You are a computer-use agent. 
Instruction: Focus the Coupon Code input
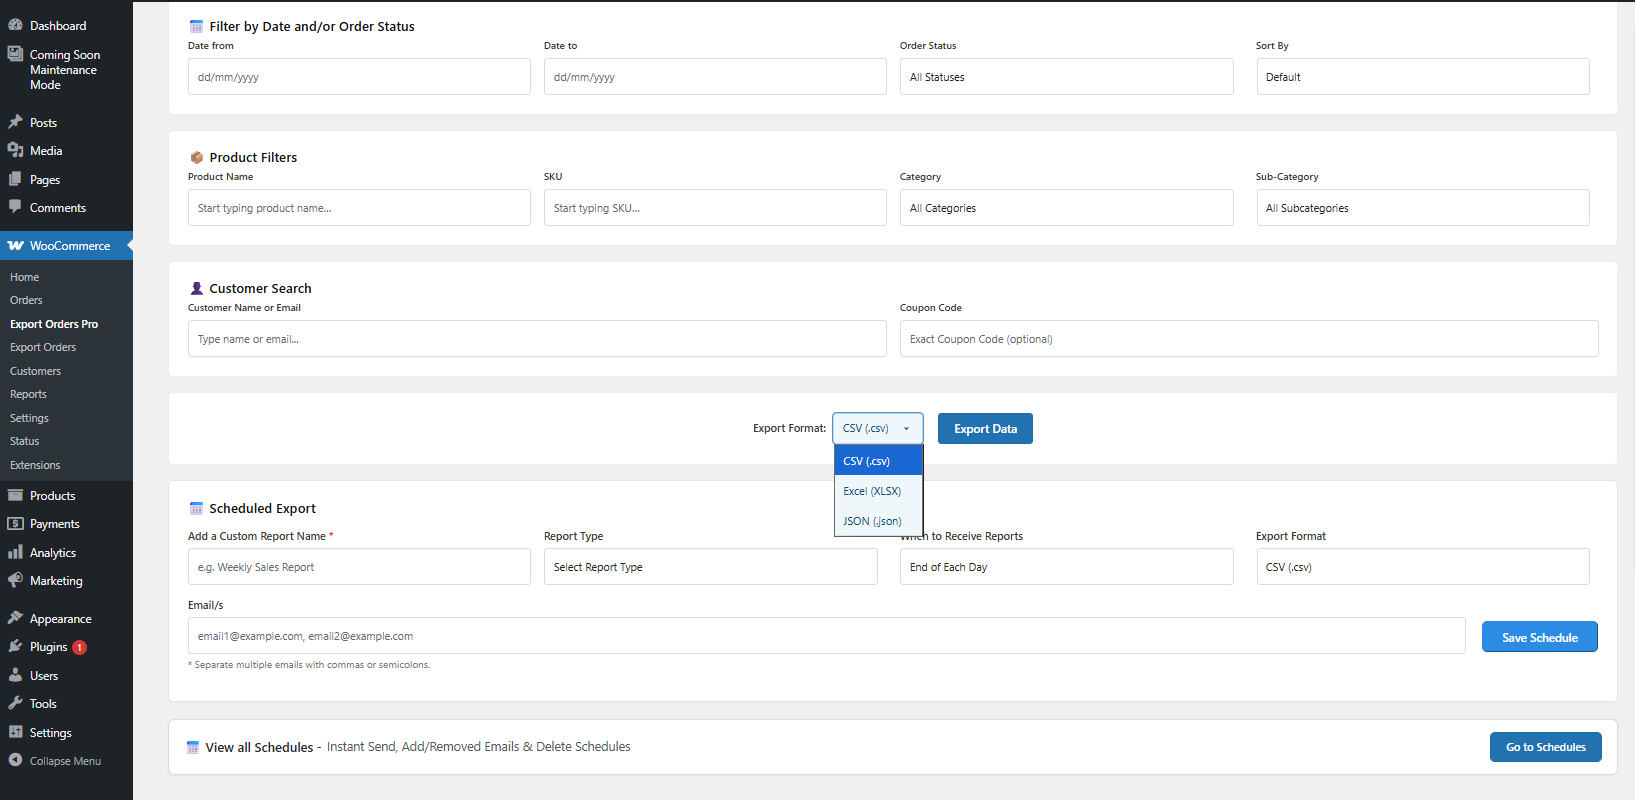point(1249,339)
